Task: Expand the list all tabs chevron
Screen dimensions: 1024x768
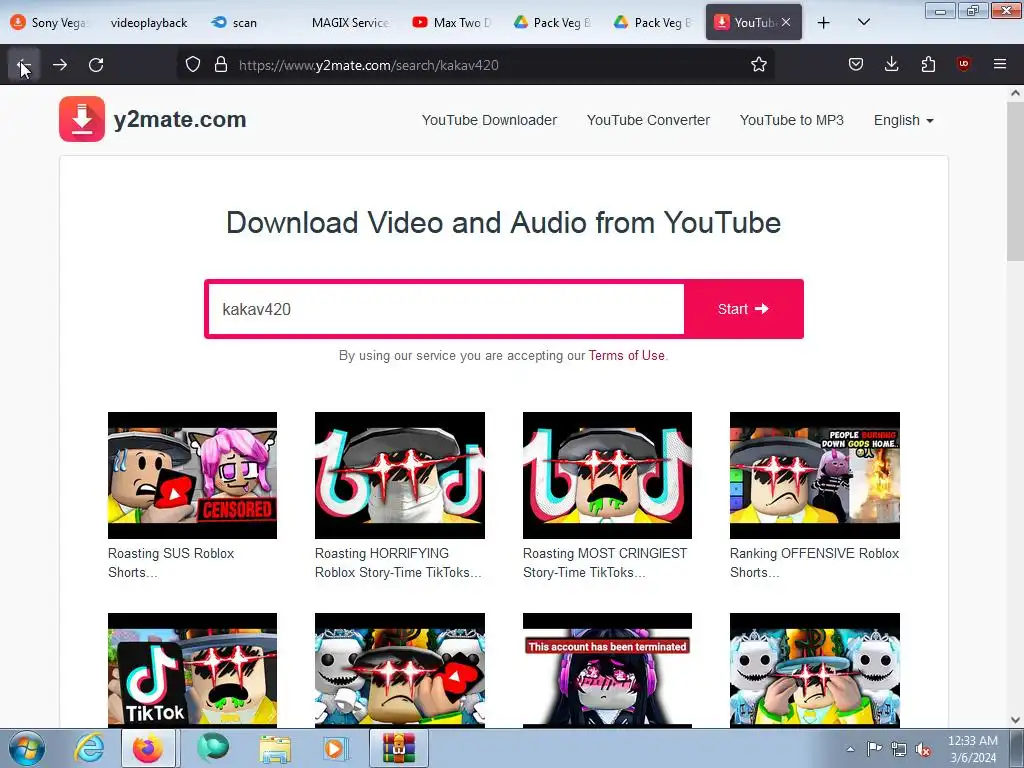Action: click(x=863, y=23)
